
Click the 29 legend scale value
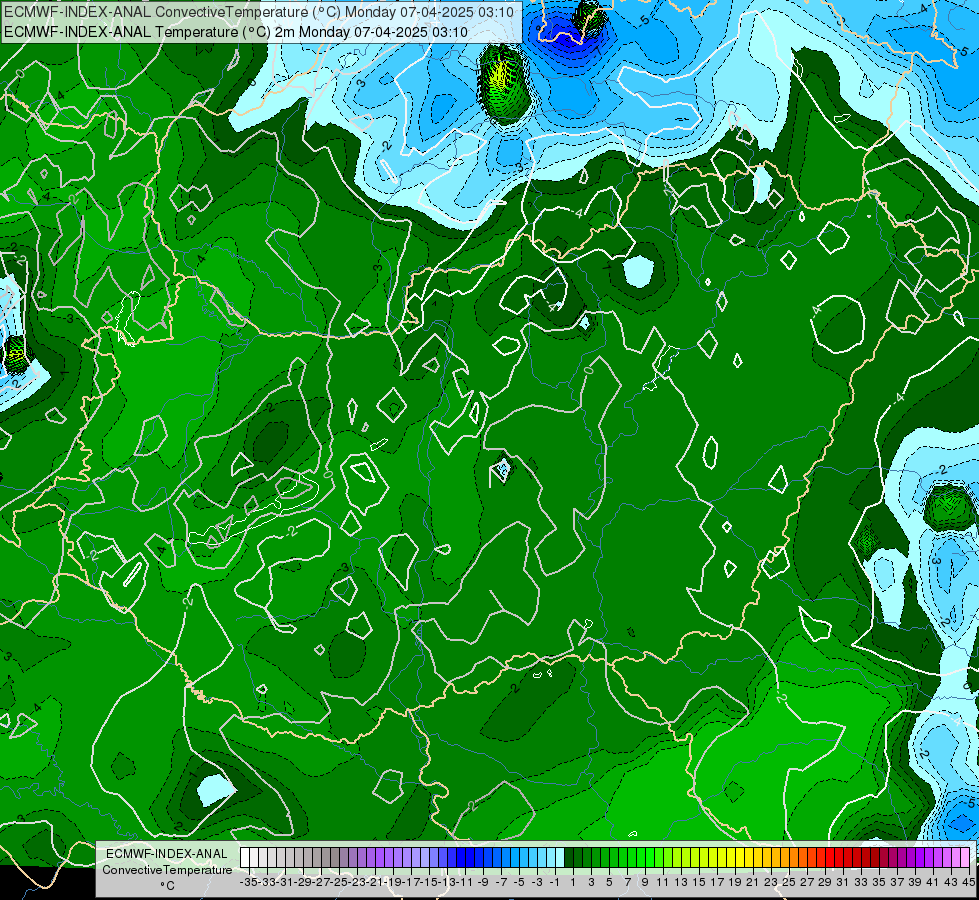click(825, 882)
